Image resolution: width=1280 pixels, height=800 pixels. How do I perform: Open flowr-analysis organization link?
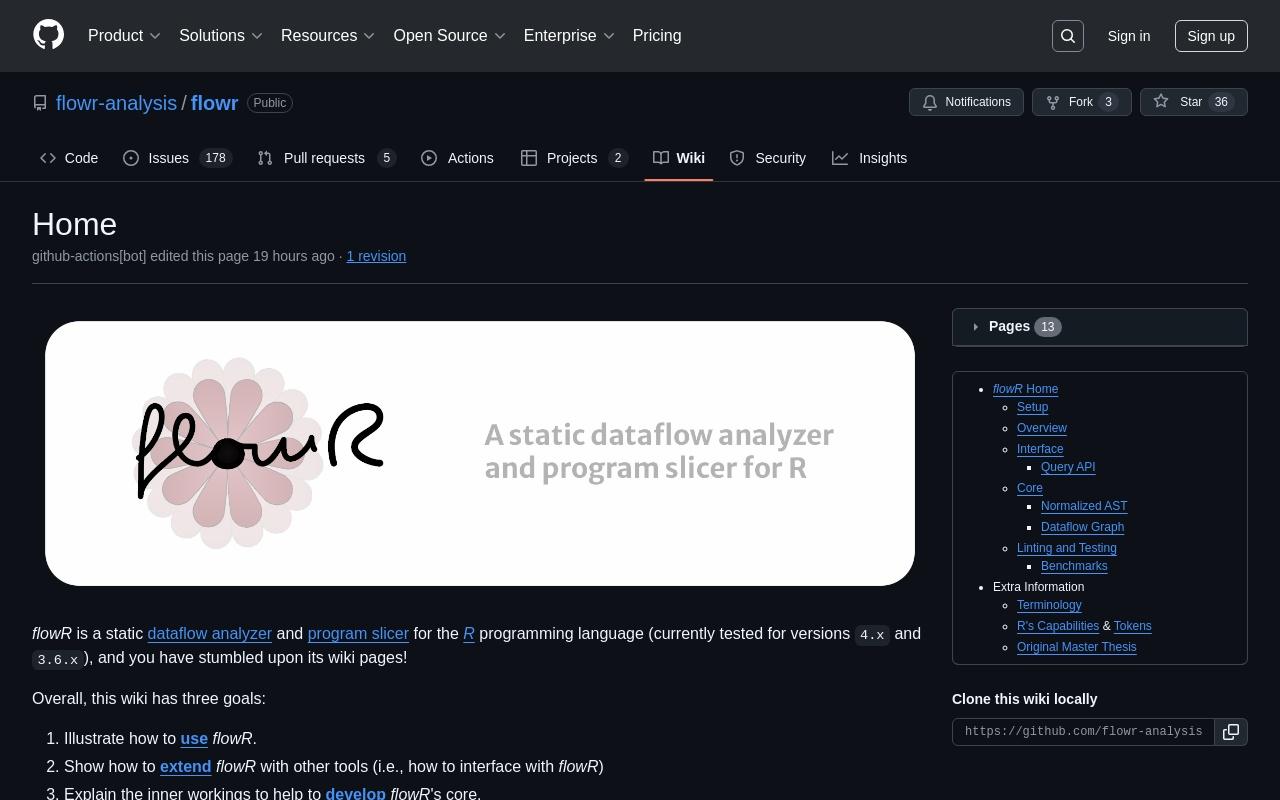pyautogui.click(x=116, y=103)
